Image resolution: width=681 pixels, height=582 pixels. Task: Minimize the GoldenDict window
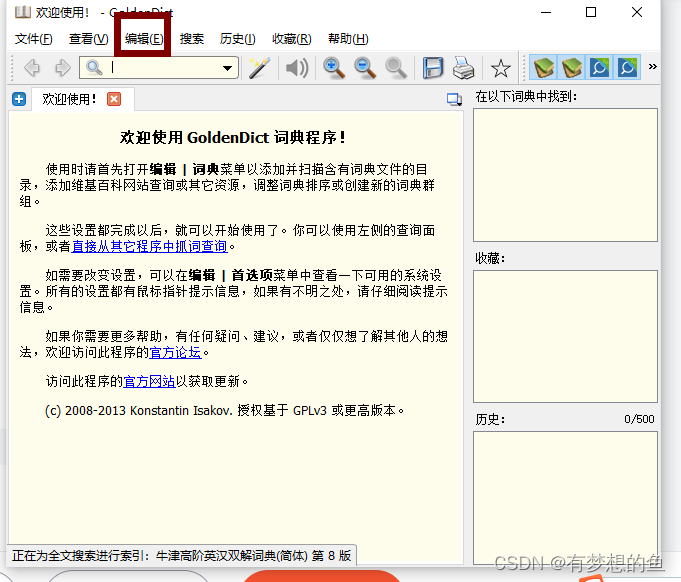pos(546,12)
